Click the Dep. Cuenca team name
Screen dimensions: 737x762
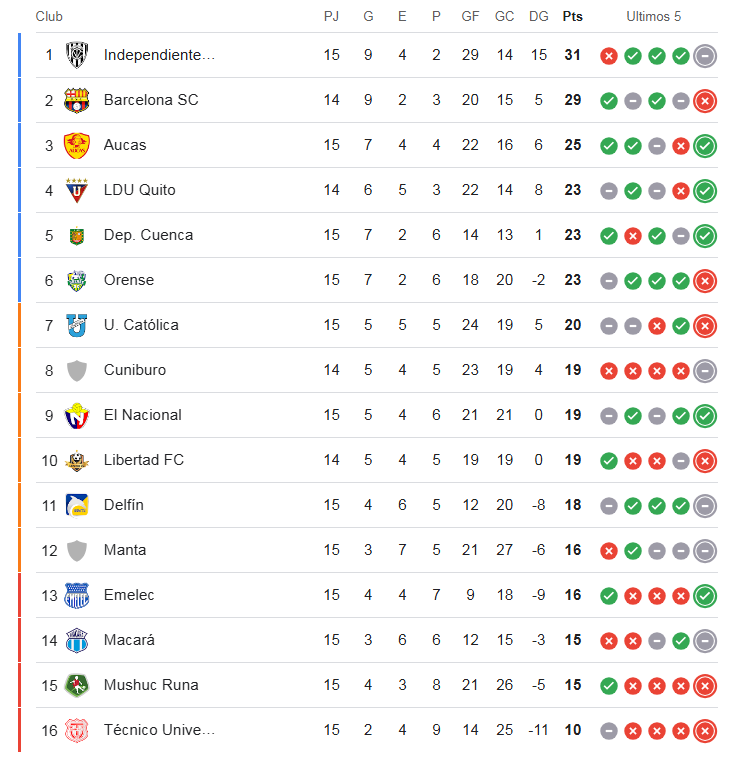point(149,235)
